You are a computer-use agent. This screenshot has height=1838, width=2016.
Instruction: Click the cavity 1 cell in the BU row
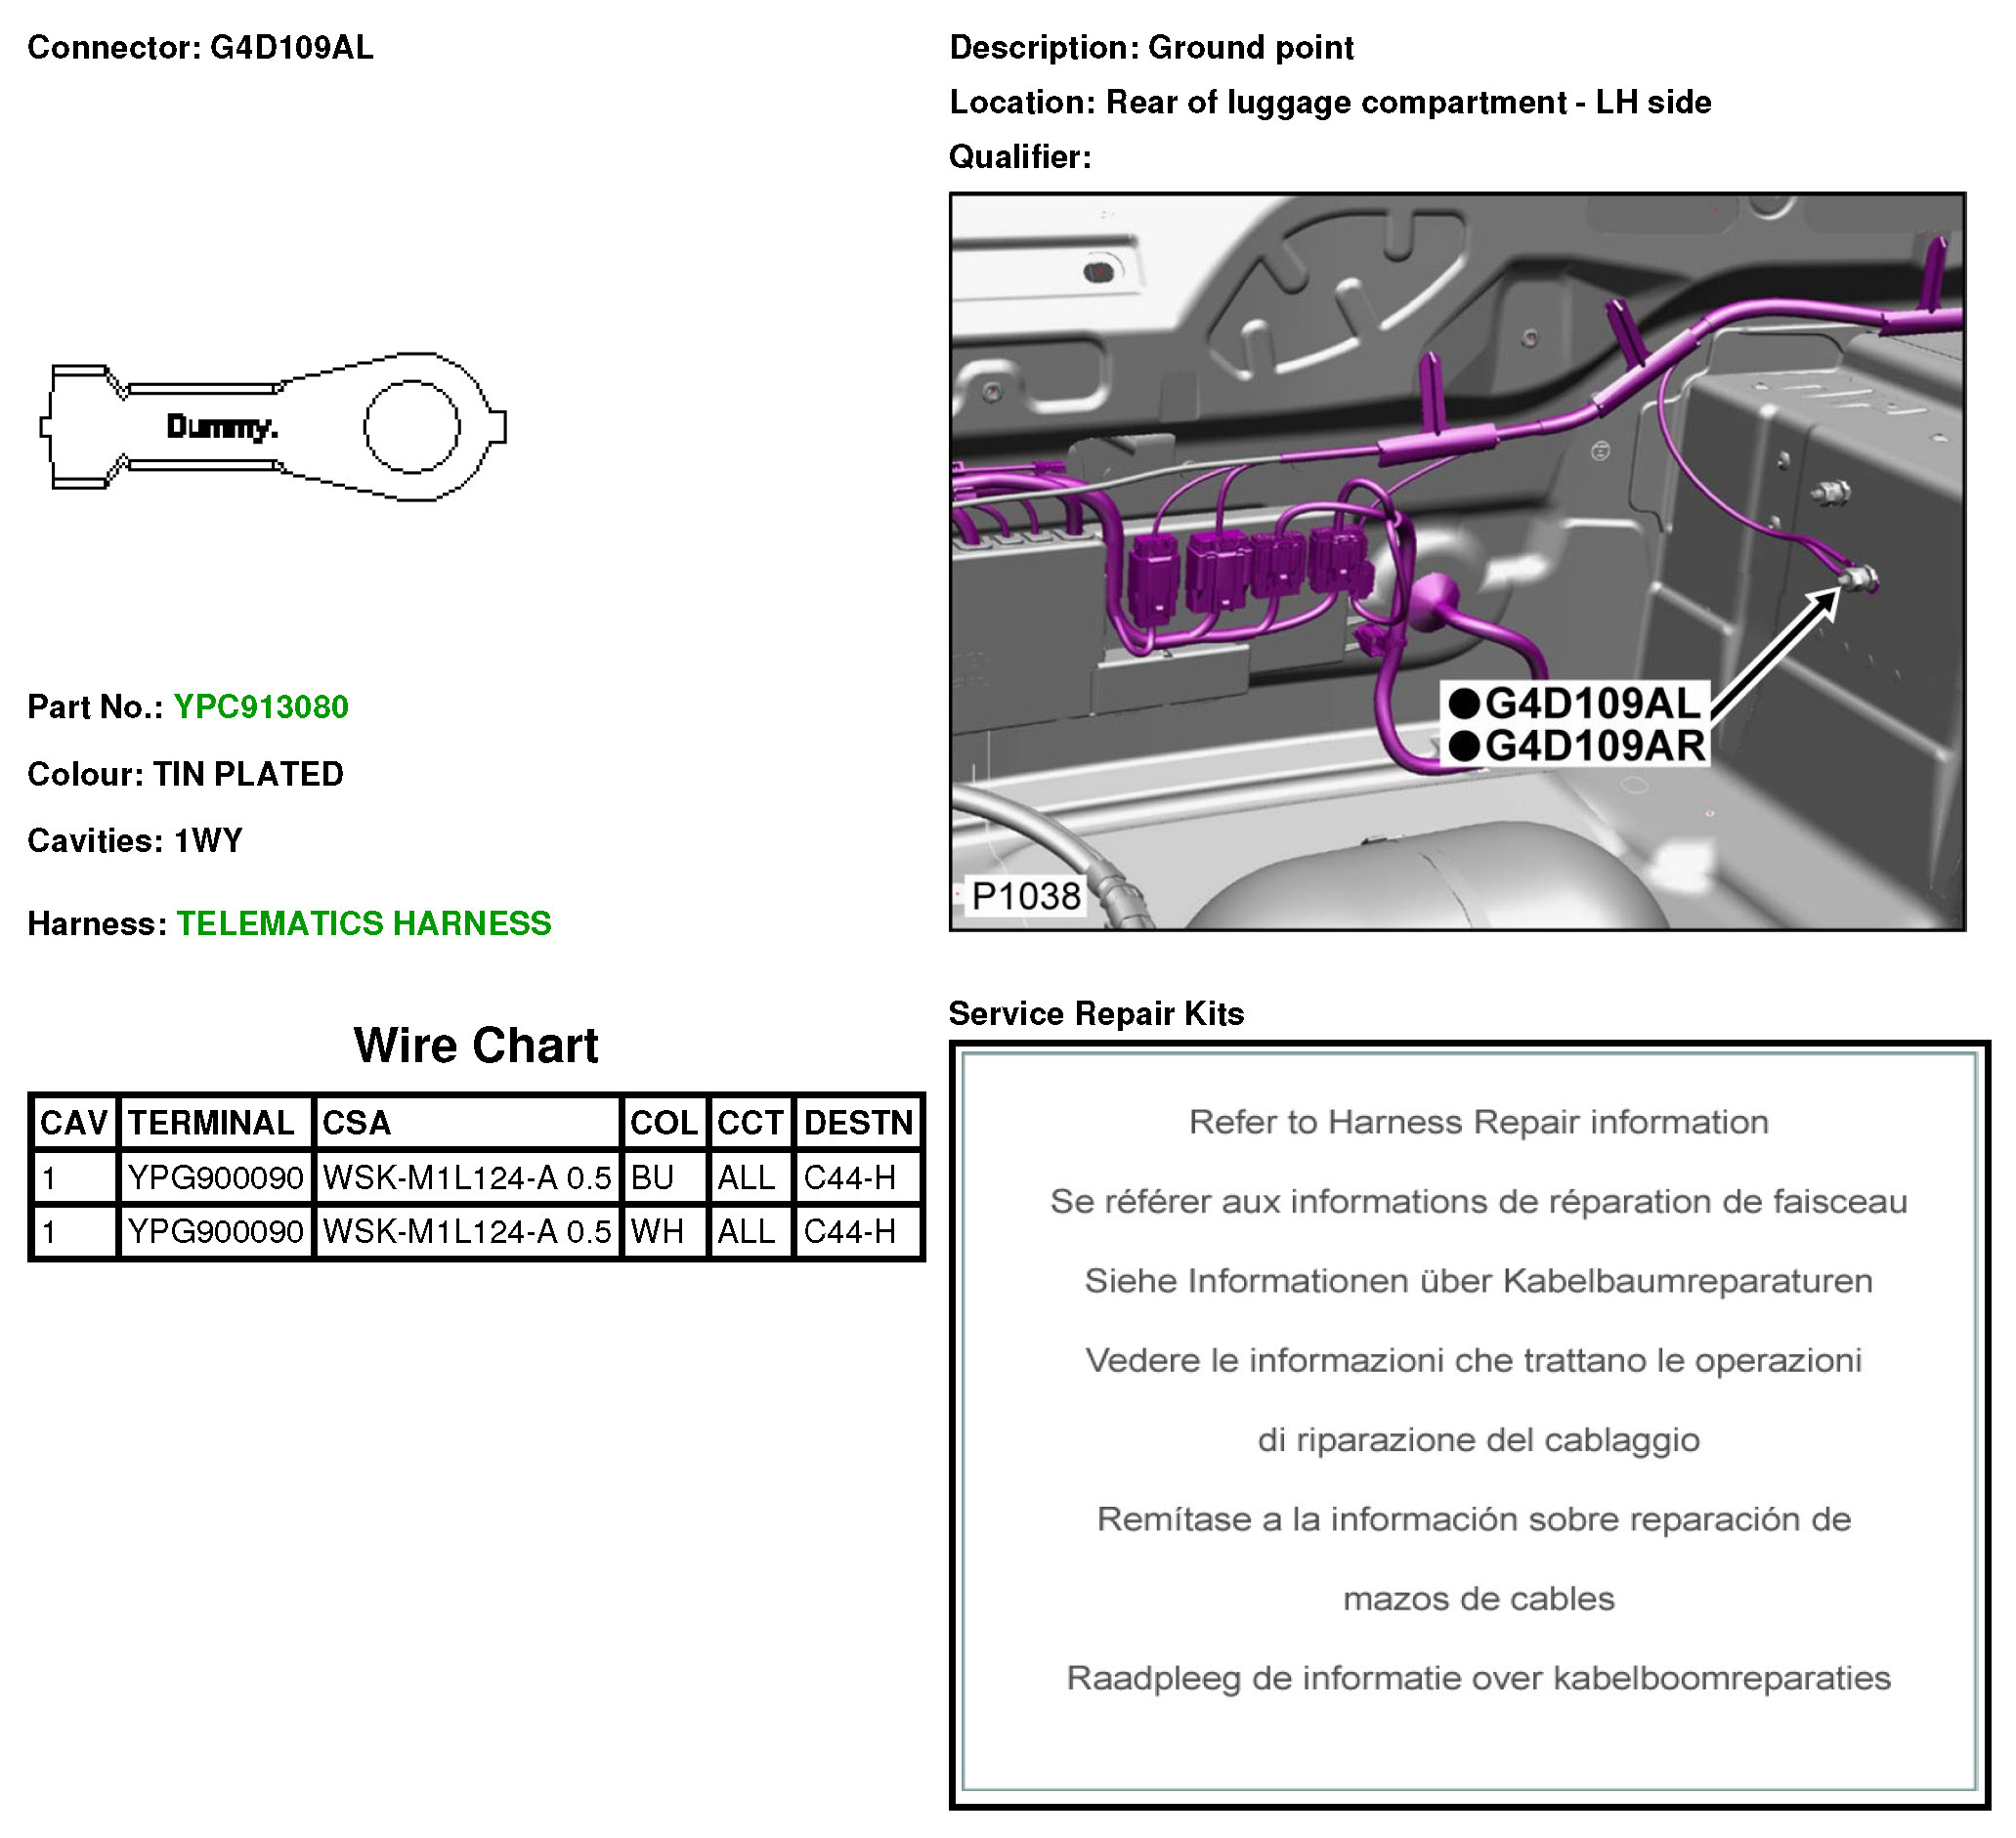[x=74, y=1177]
